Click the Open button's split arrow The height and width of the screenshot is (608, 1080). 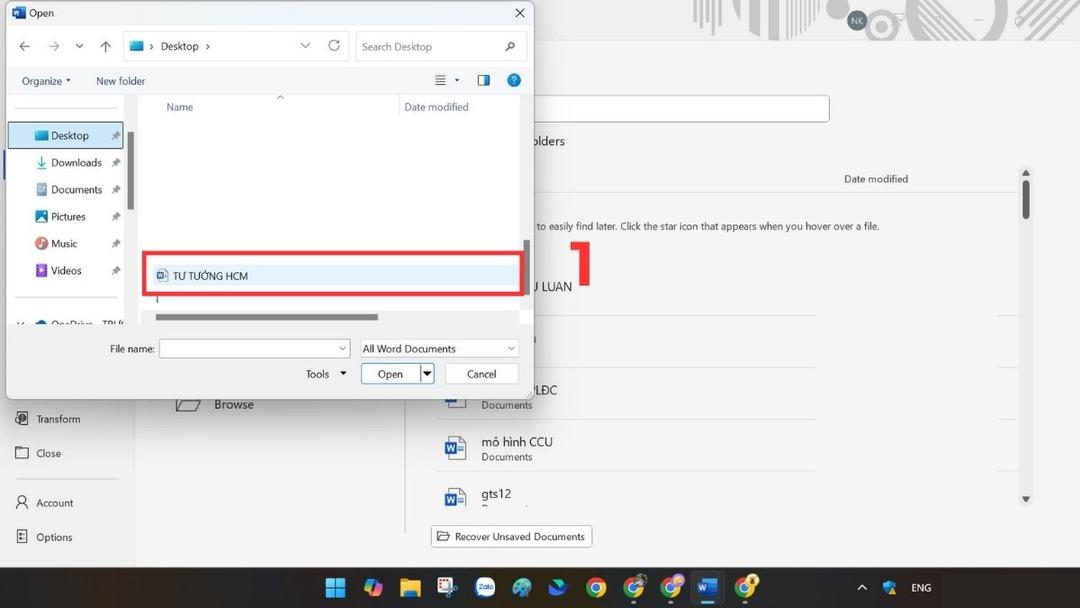click(x=426, y=373)
